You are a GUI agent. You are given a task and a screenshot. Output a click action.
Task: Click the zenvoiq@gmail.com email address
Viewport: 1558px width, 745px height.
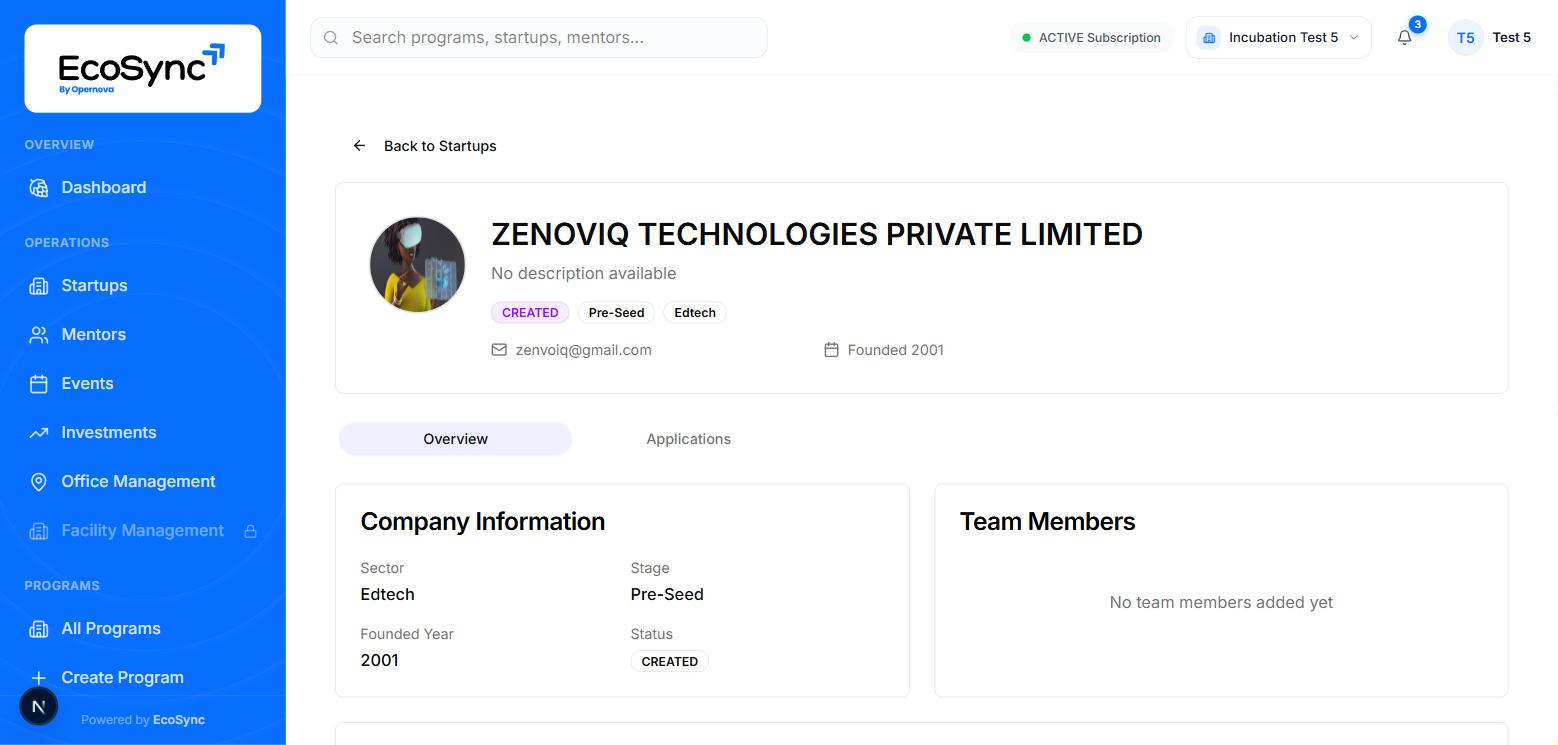583,350
